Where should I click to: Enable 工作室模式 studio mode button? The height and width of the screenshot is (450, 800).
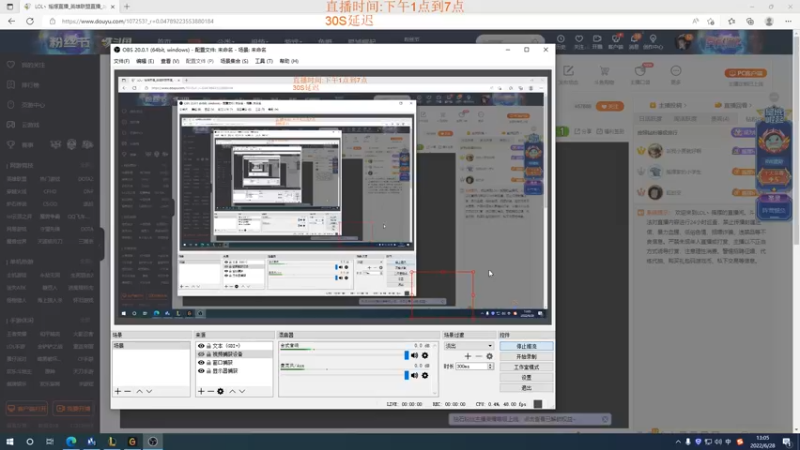[x=526, y=367]
